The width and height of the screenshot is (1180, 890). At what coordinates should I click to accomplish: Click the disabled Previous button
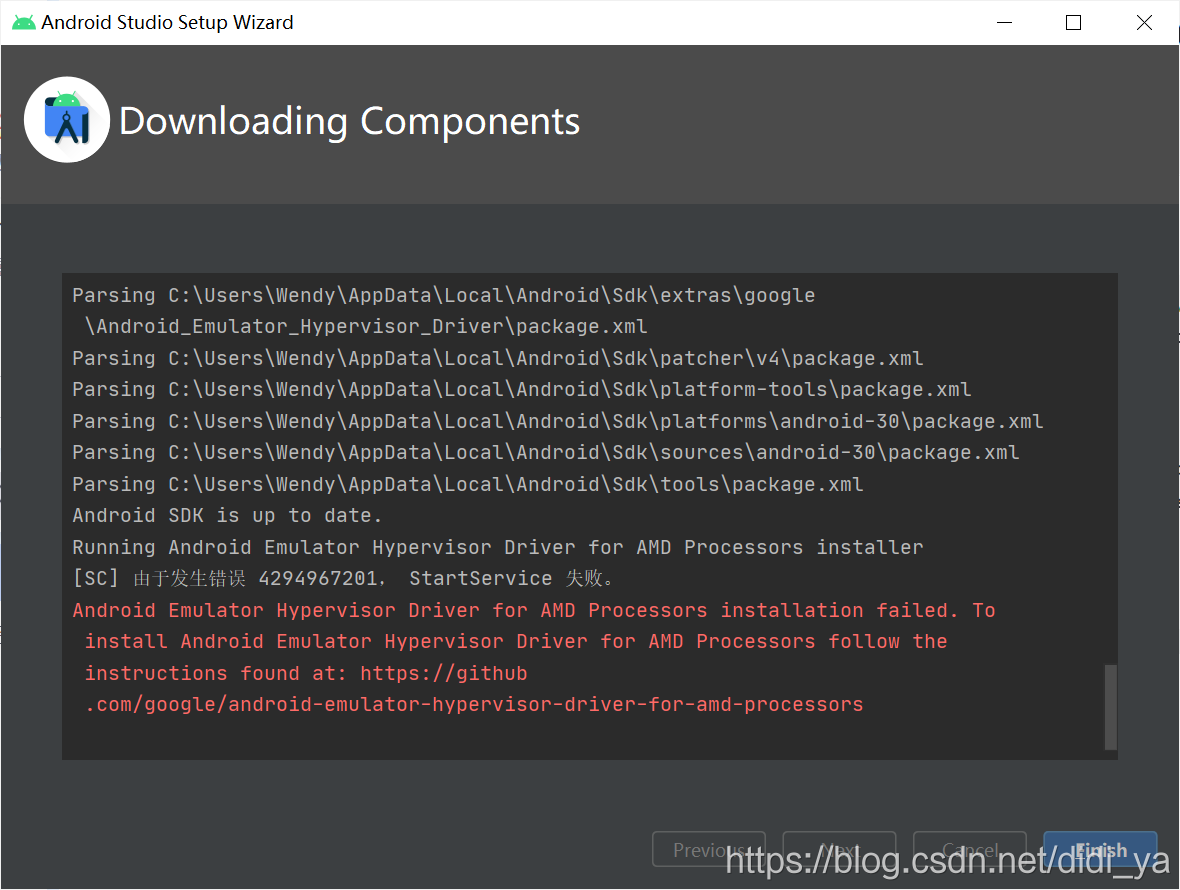pyautogui.click(x=708, y=849)
